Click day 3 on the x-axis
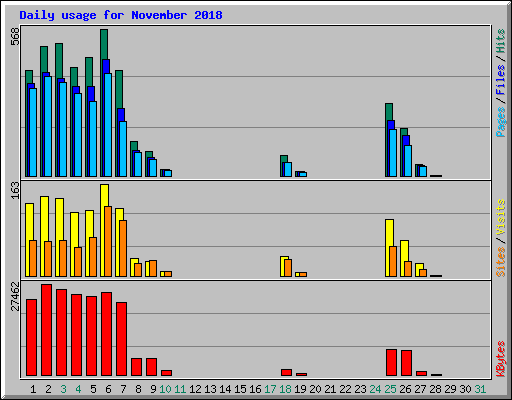Screen dimensions: 512x400 63,389
